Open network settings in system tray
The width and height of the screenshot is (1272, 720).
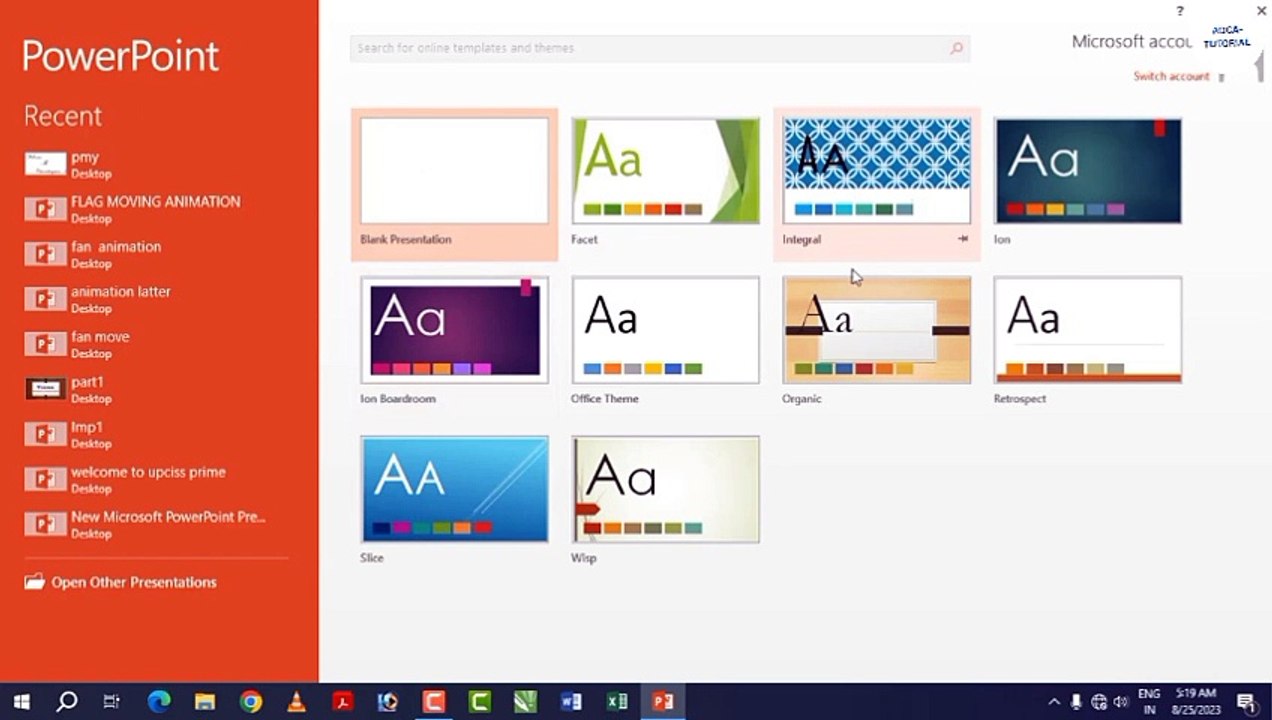tap(1099, 702)
